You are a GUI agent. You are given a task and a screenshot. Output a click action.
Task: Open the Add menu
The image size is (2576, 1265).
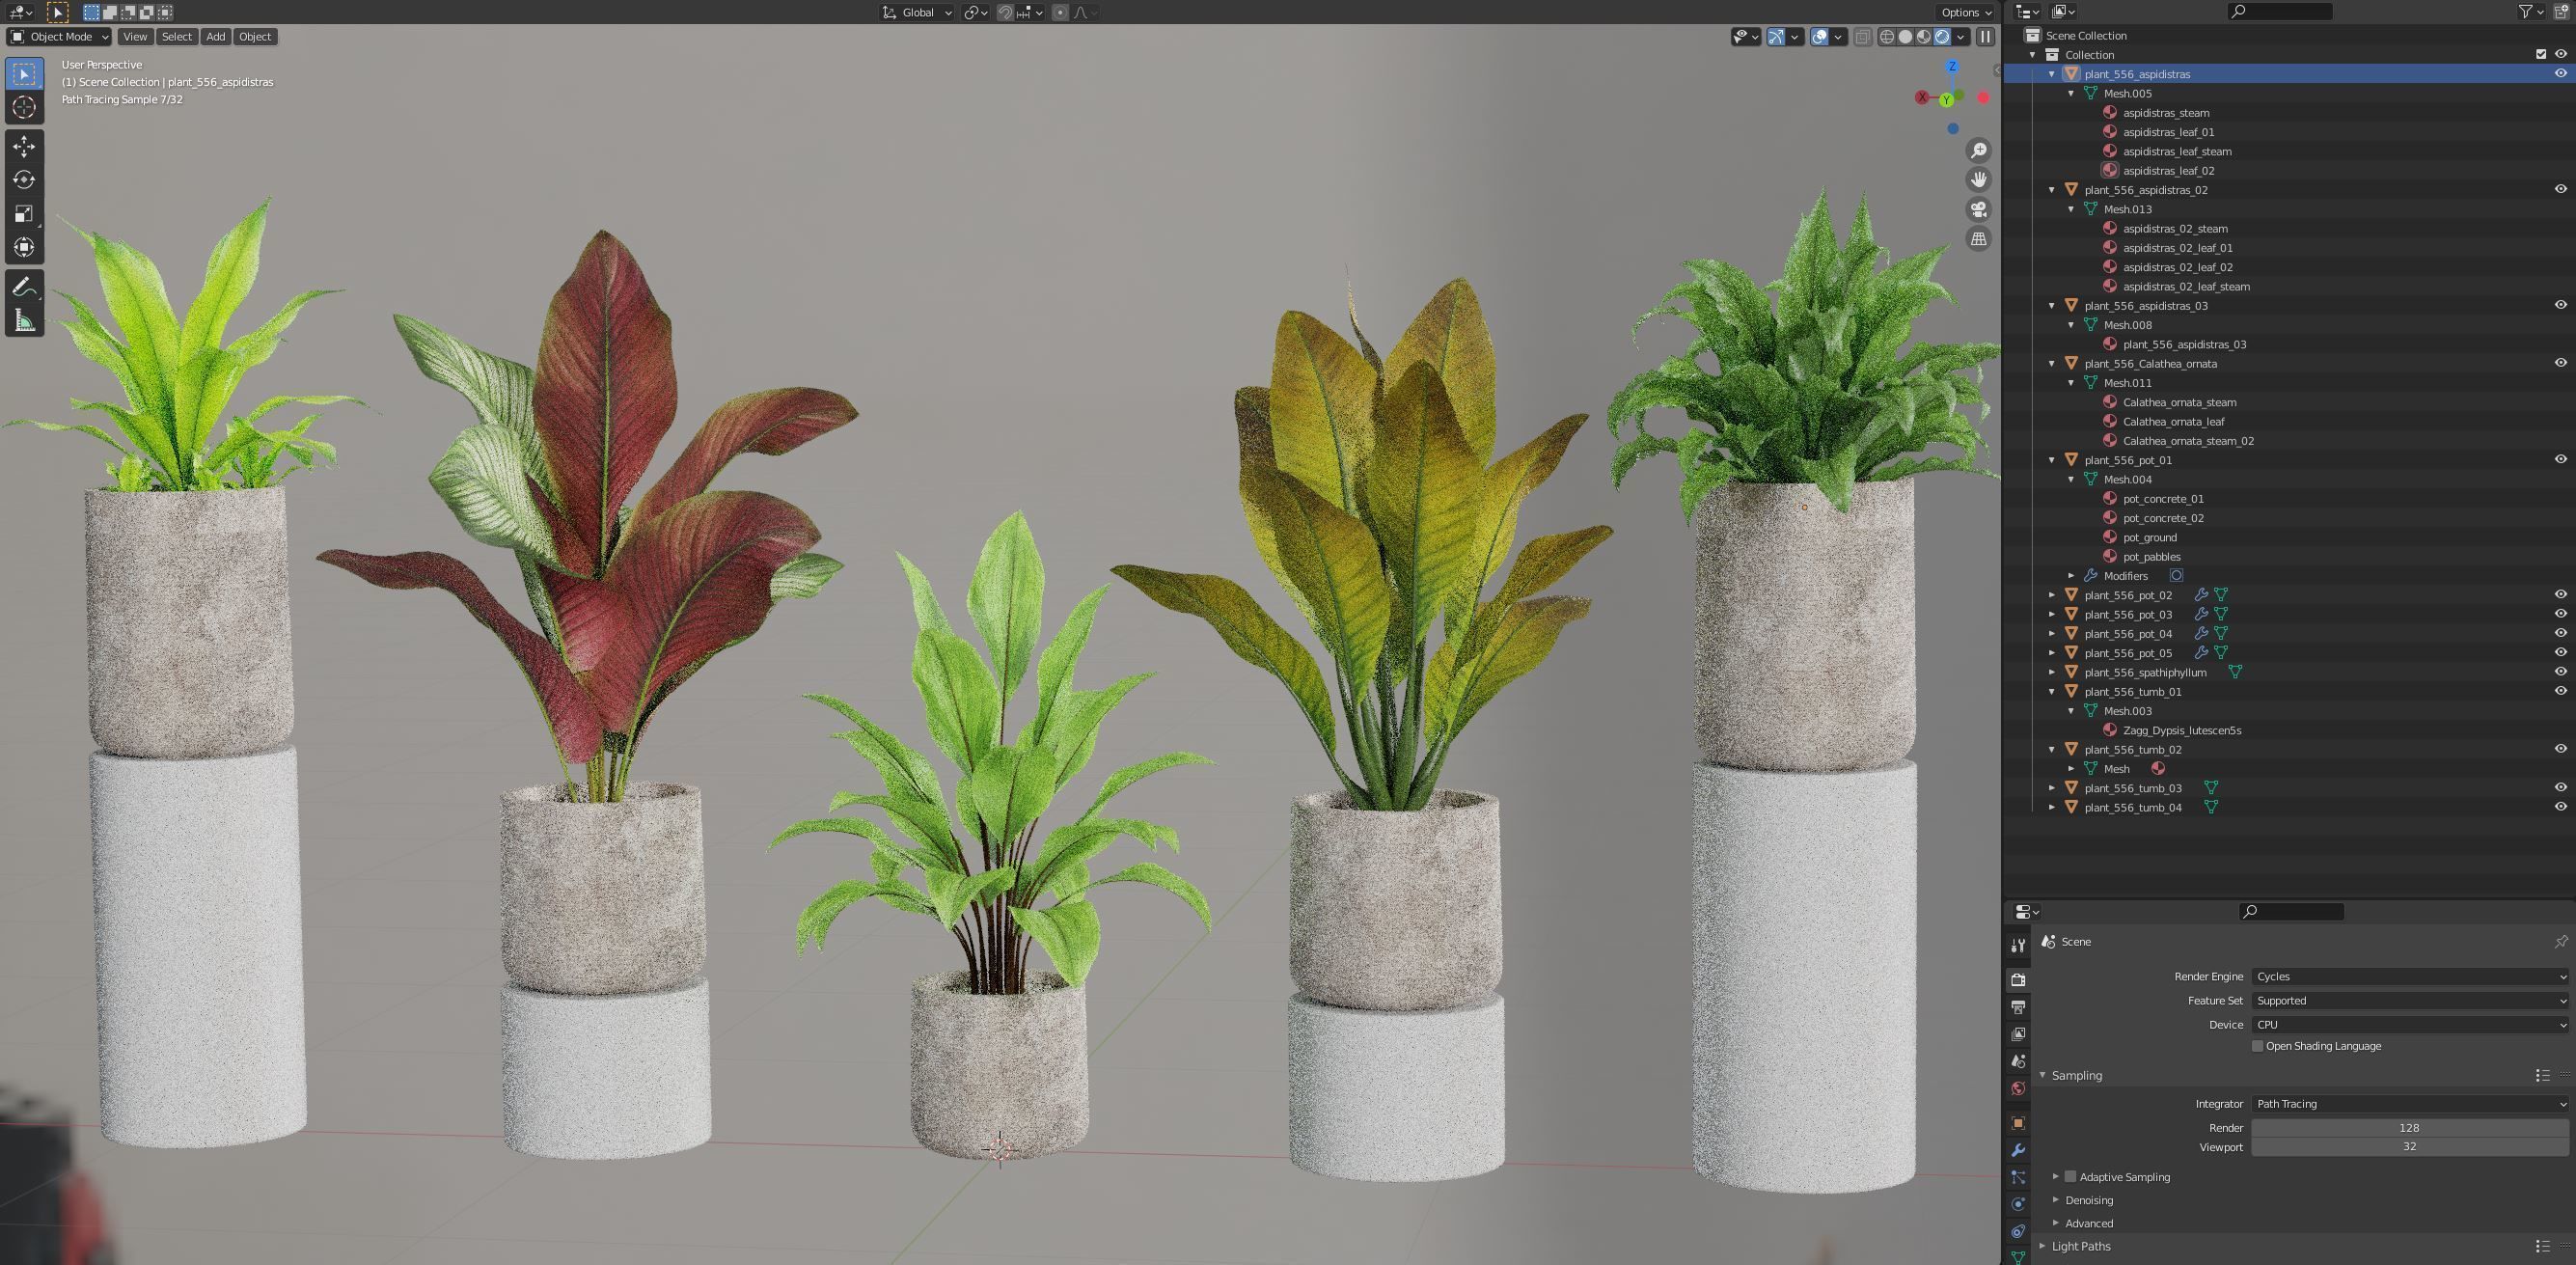(215, 37)
